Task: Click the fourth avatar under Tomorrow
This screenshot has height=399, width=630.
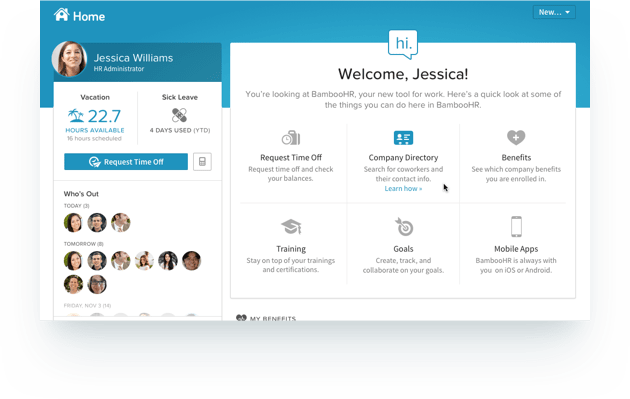Action: pos(144,260)
